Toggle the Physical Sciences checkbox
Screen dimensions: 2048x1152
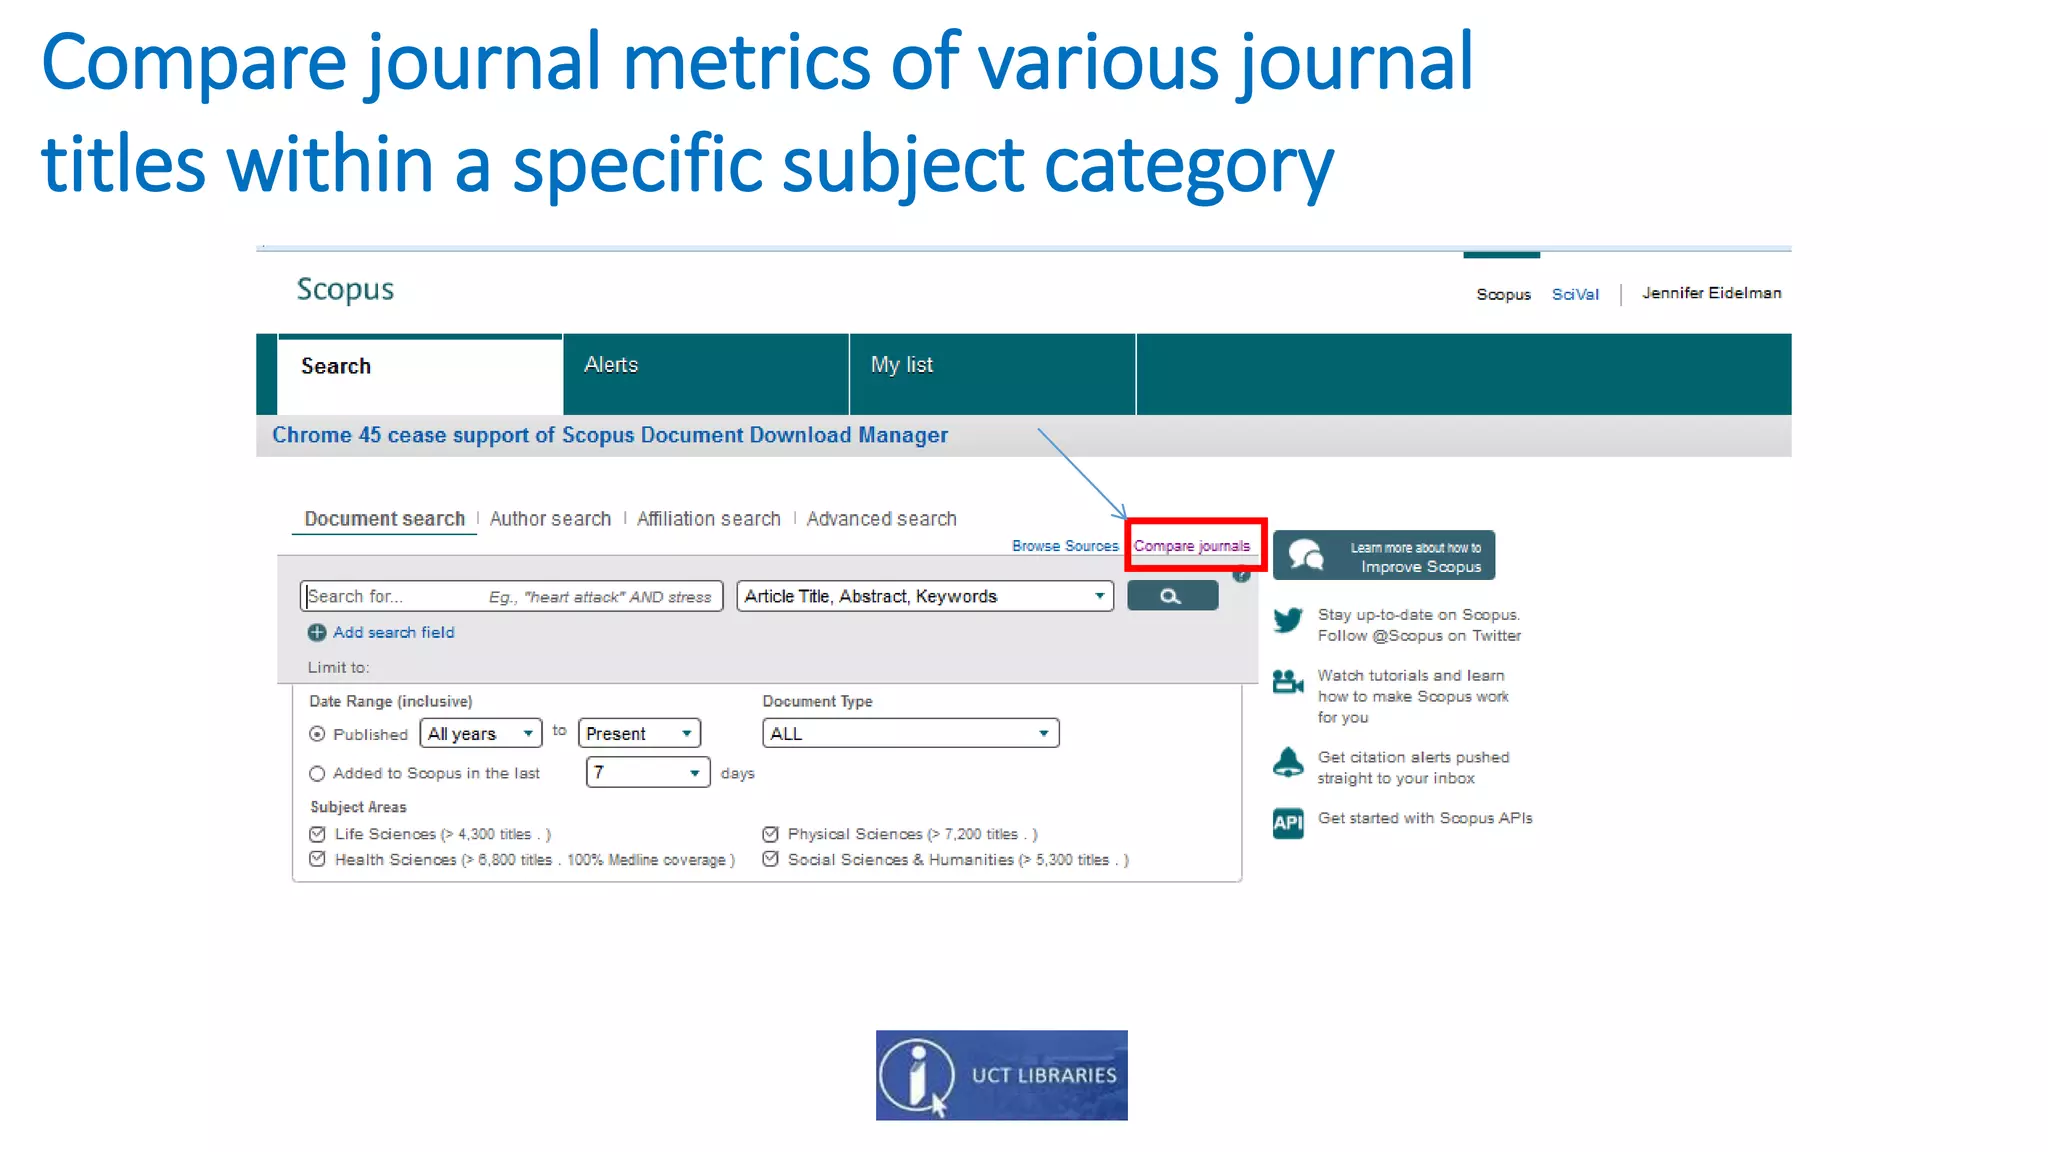[x=770, y=834]
